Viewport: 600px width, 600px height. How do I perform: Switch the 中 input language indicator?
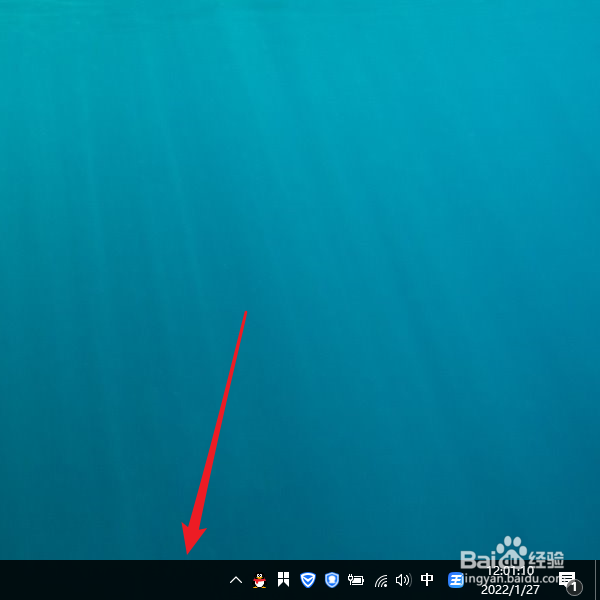click(427, 580)
